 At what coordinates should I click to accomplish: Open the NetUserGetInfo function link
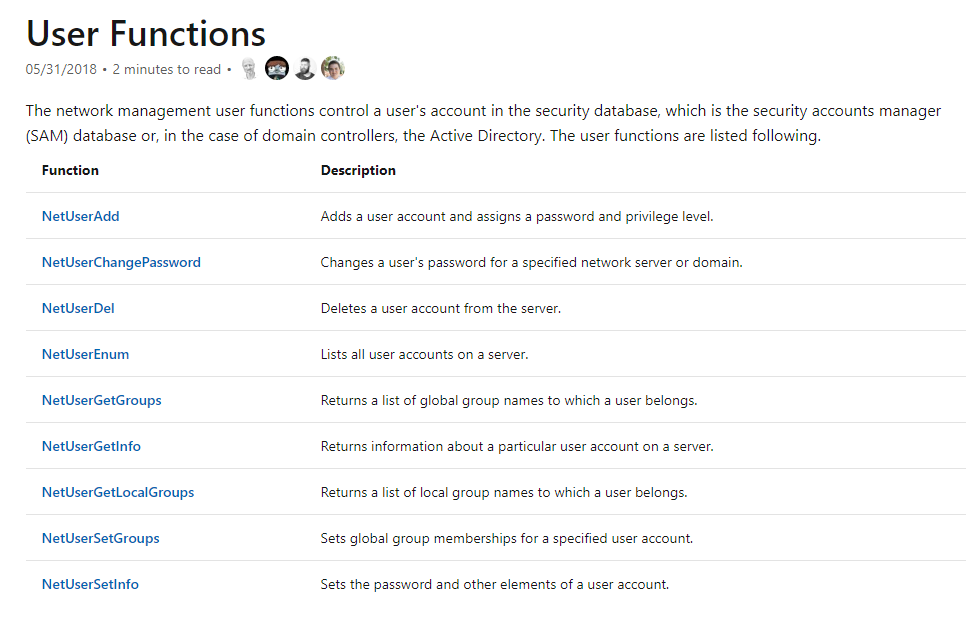[91, 446]
